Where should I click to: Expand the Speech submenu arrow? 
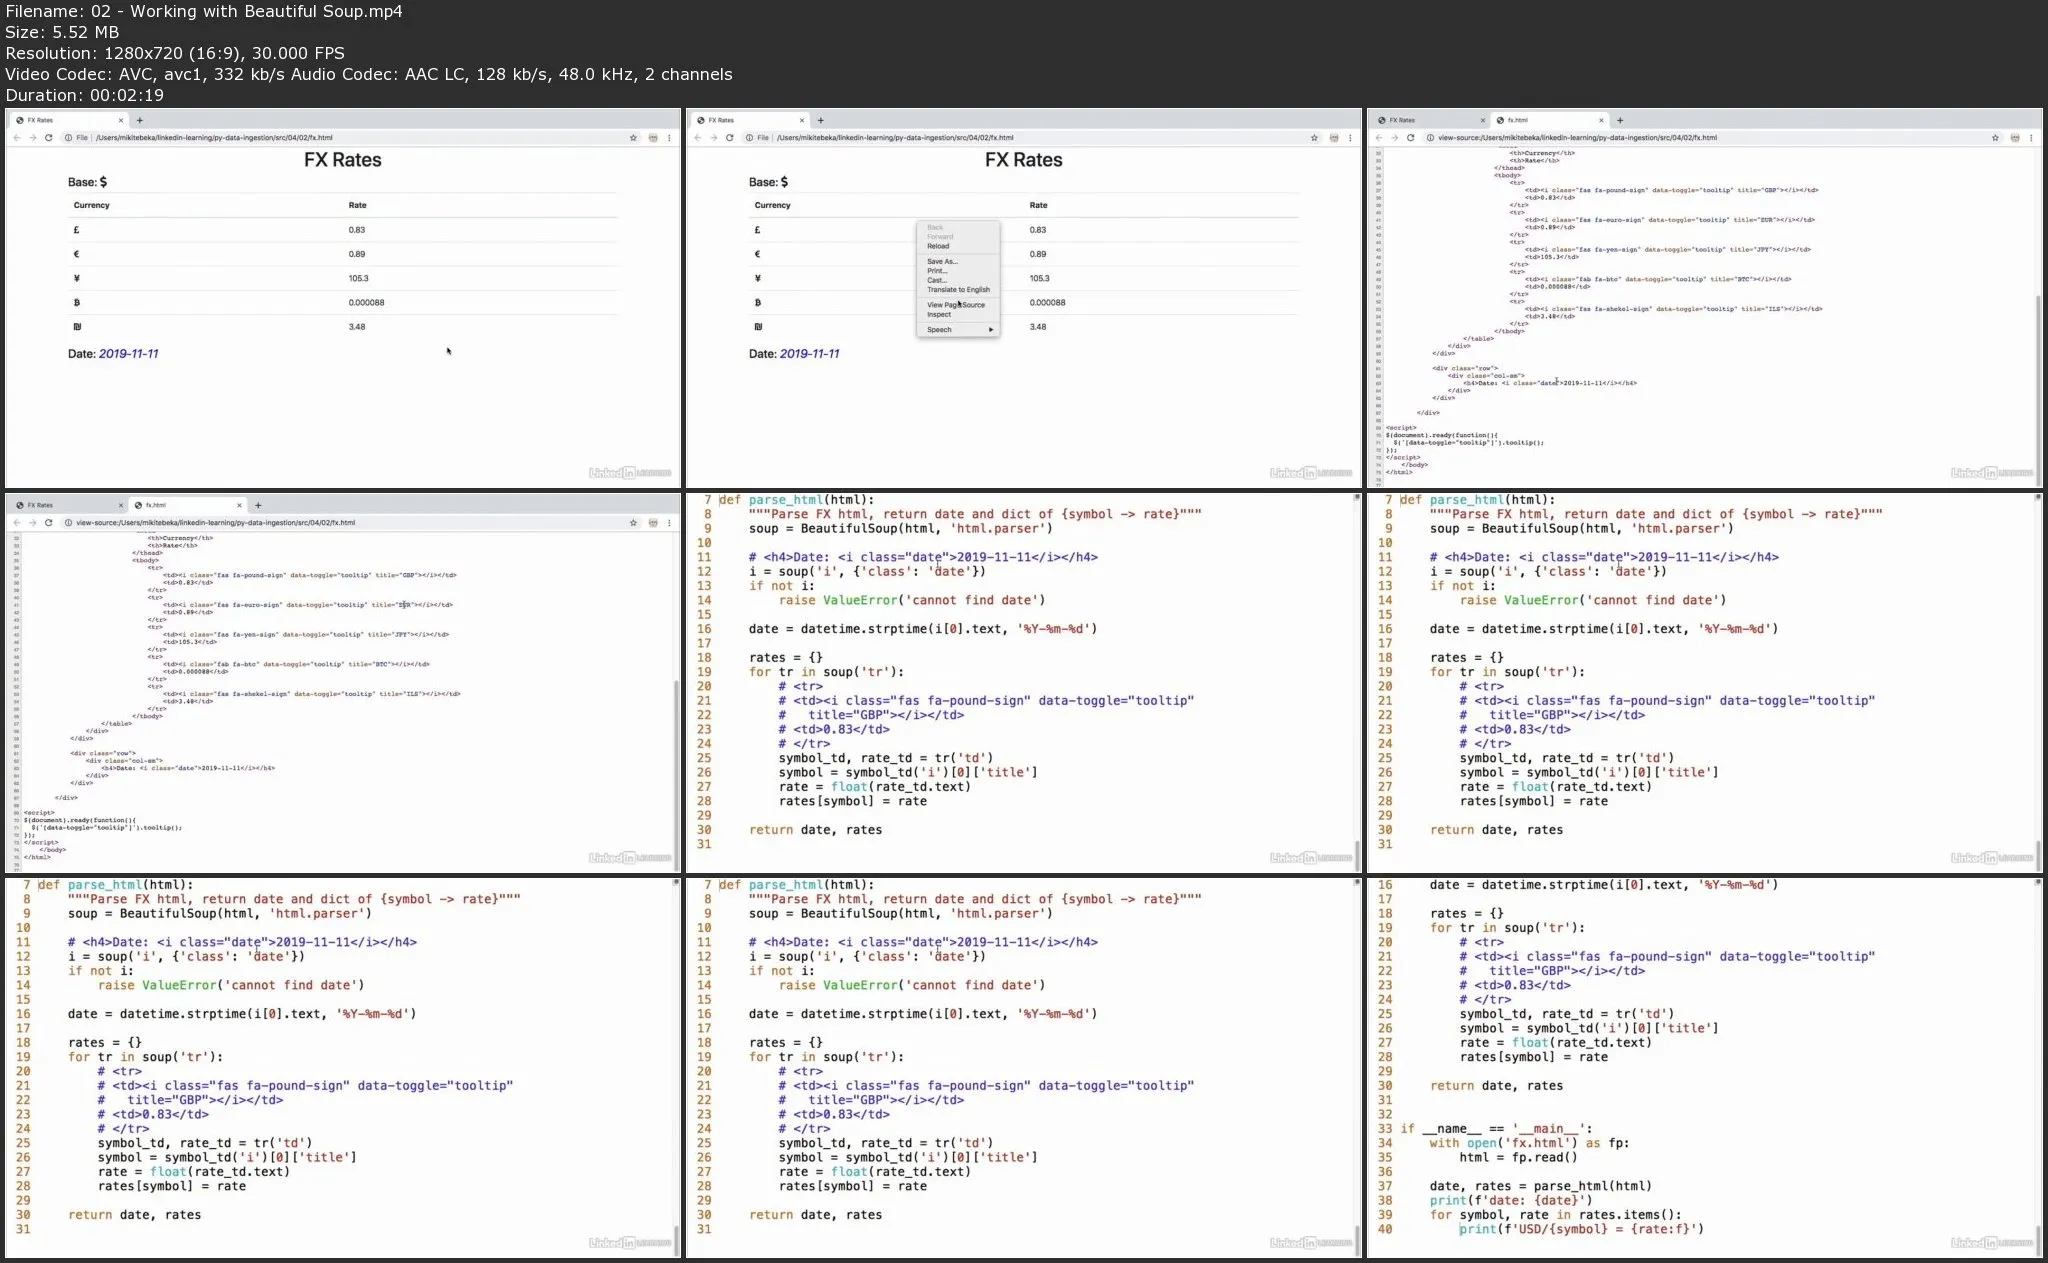click(991, 330)
